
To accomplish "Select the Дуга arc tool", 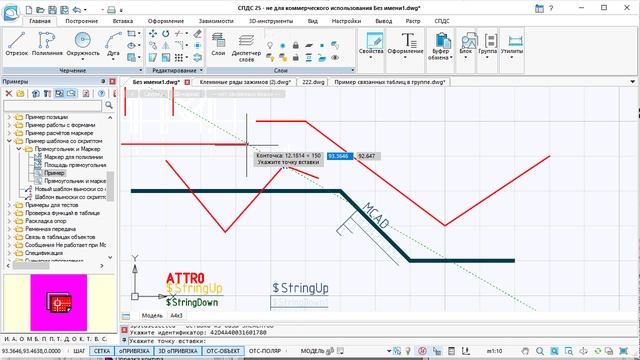I will point(113,44).
